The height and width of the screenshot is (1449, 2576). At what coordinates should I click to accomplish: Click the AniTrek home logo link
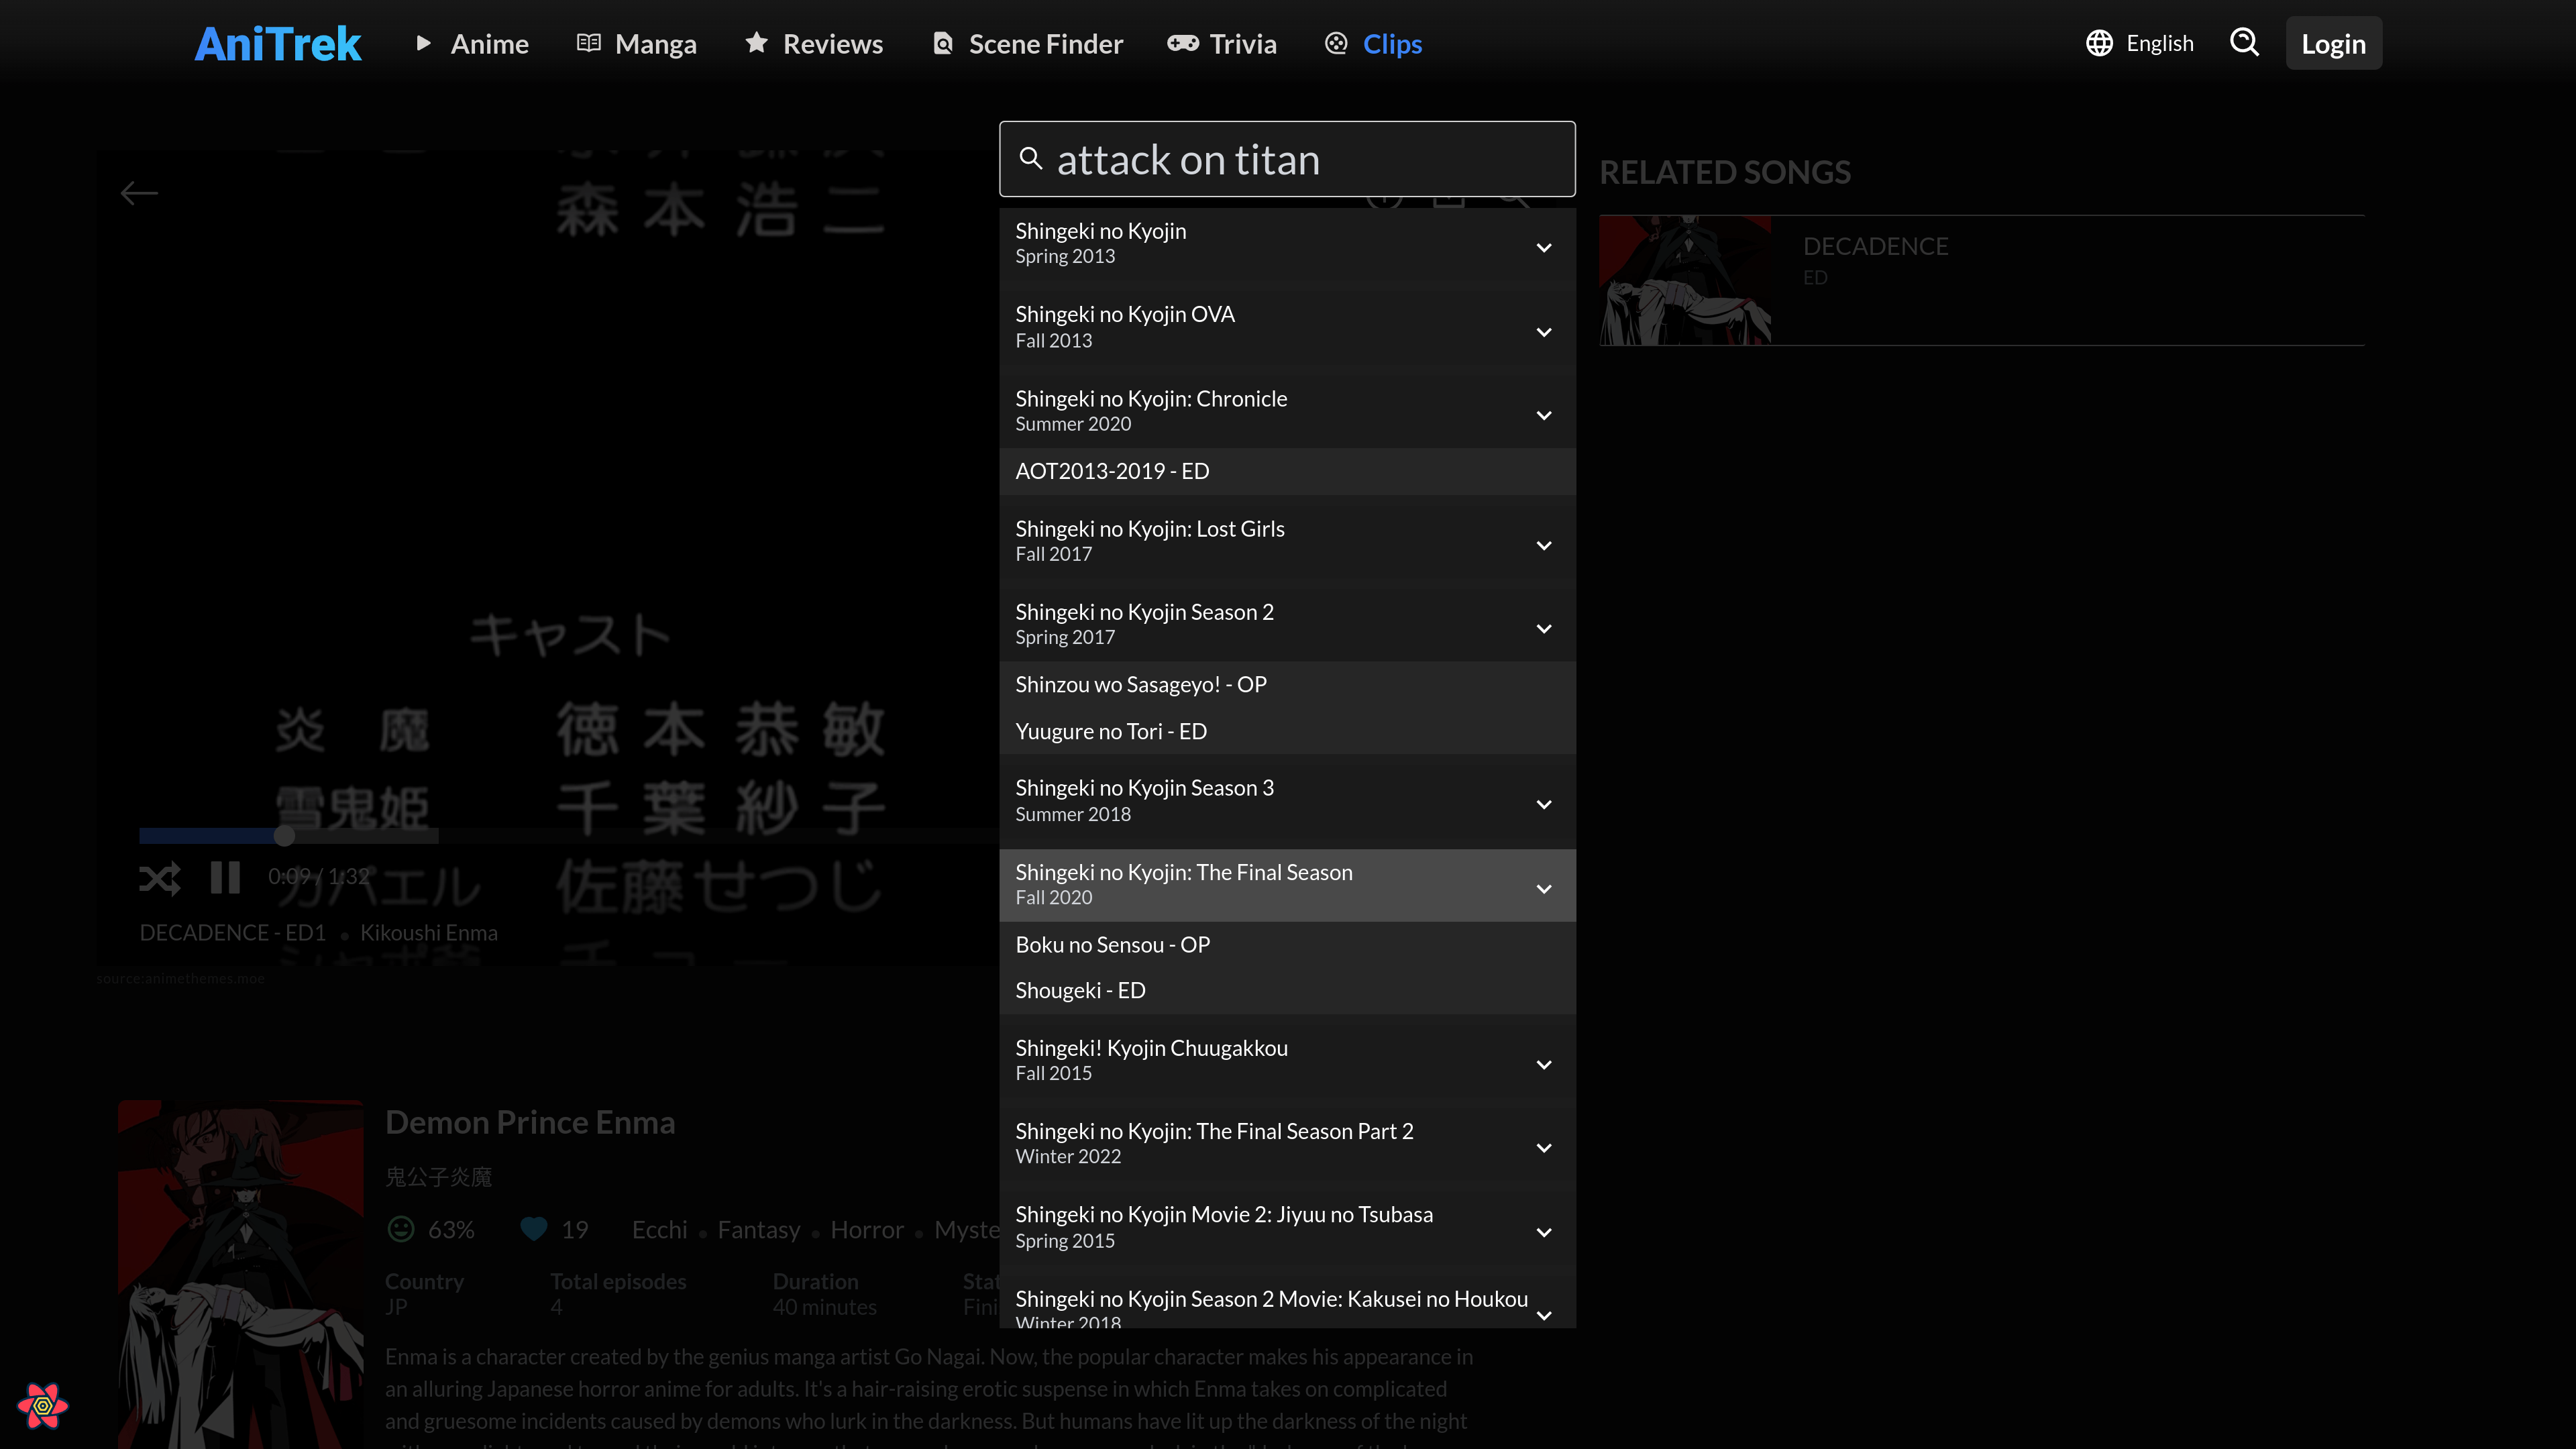tap(278, 42)
